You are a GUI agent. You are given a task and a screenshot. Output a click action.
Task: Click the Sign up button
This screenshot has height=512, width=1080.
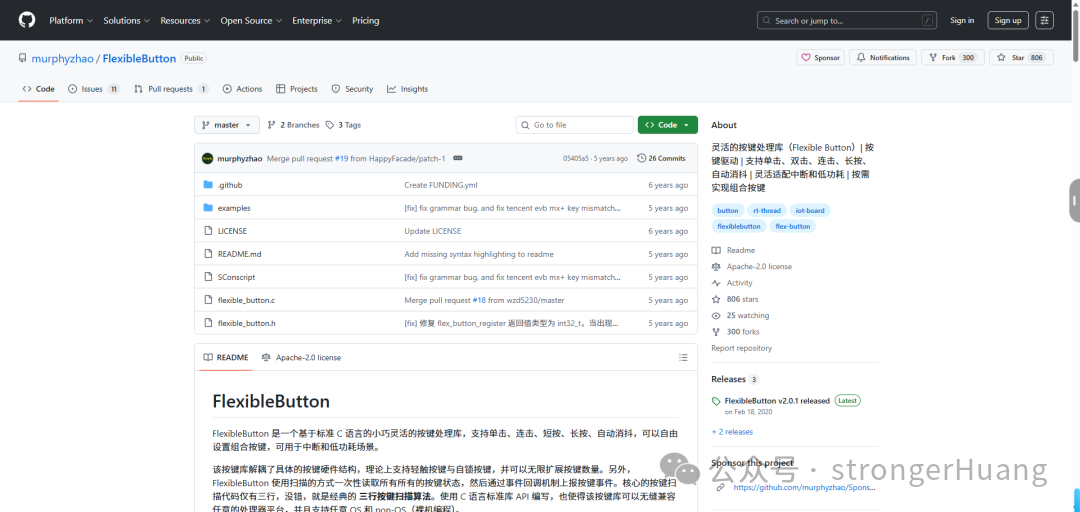1008,21
